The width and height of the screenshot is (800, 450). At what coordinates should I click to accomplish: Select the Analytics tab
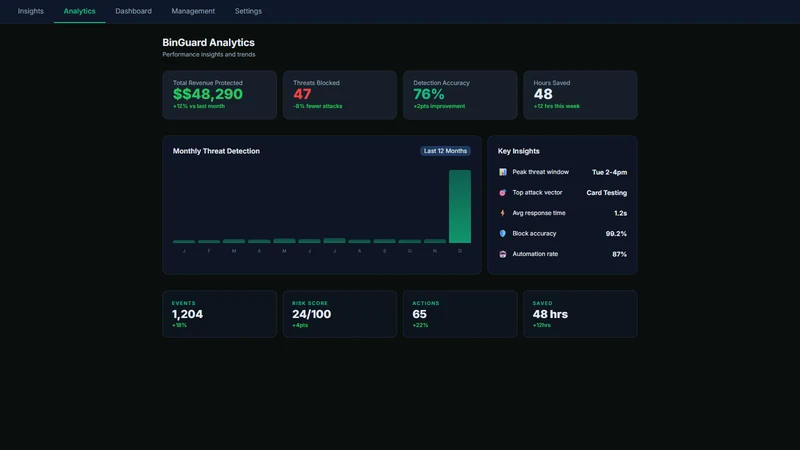click(x=80, y=11)
